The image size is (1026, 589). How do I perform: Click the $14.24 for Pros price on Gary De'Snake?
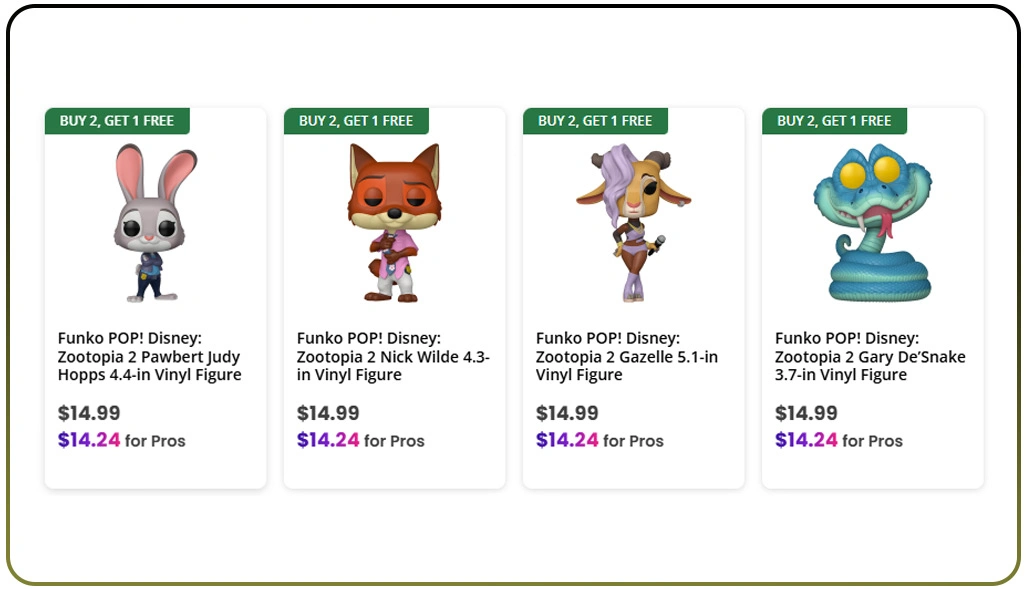[x=838, y=440]
